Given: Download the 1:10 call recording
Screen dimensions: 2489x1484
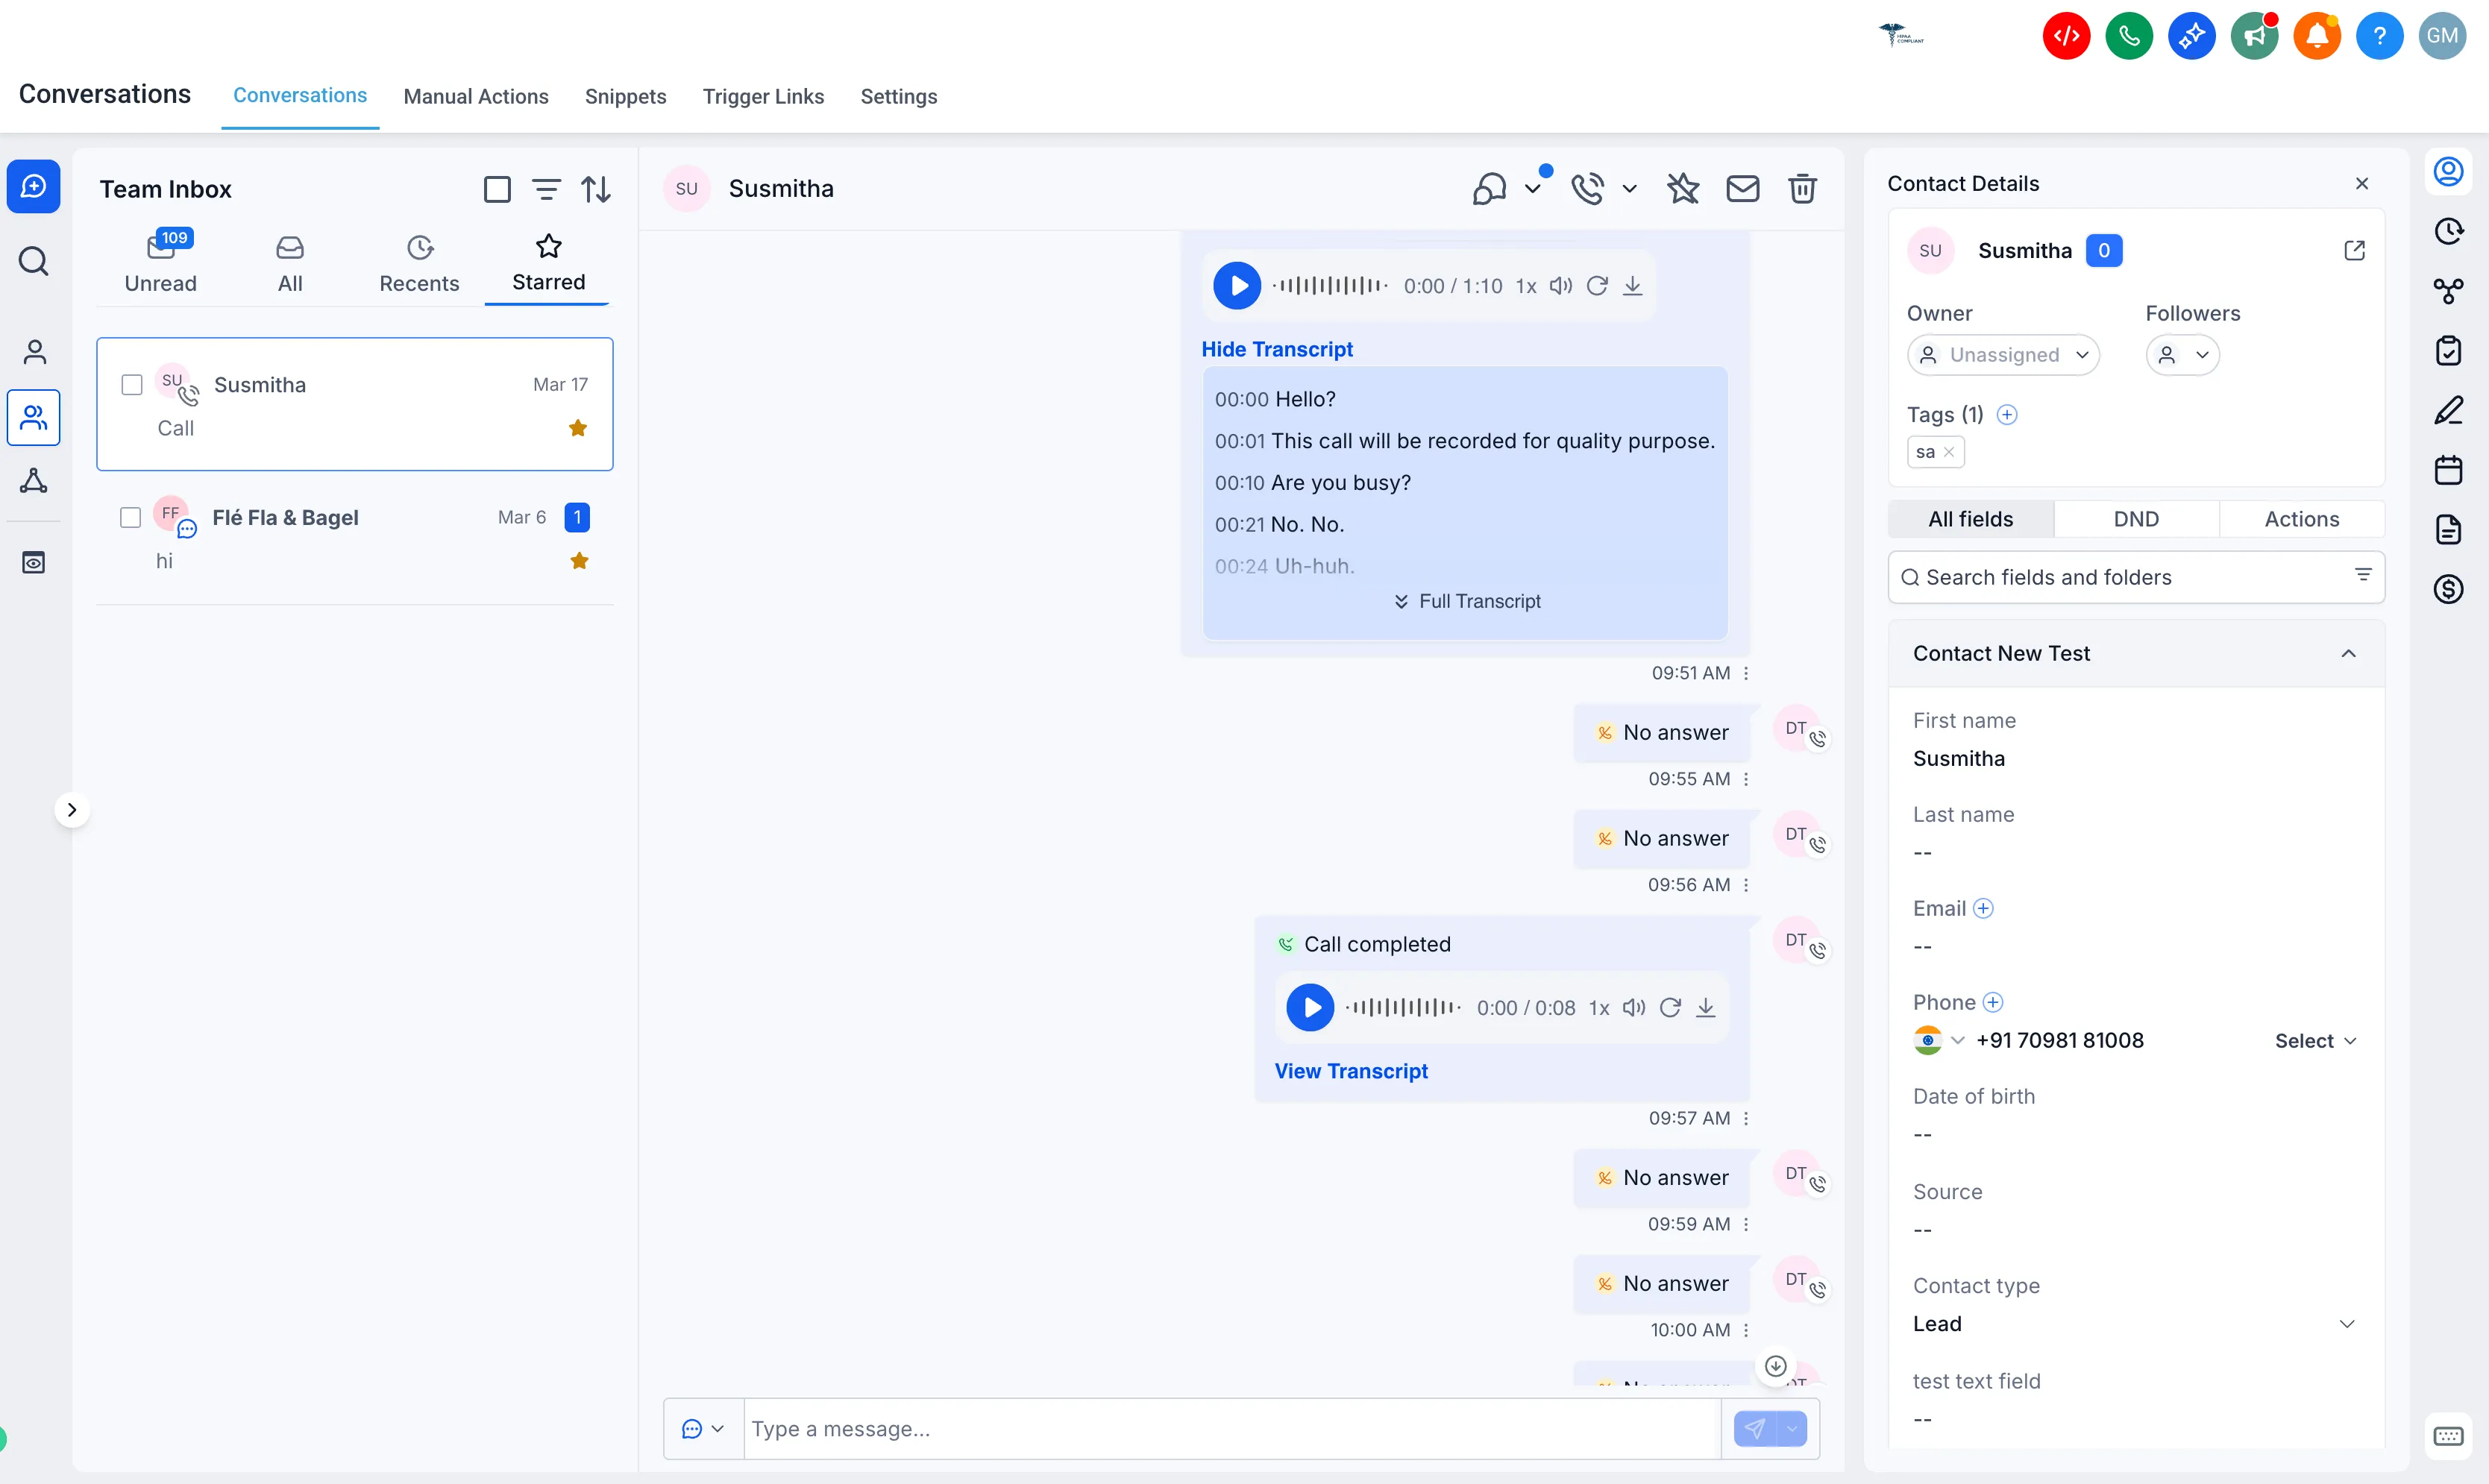Looking at the screenshot, I should point(1632,286).
